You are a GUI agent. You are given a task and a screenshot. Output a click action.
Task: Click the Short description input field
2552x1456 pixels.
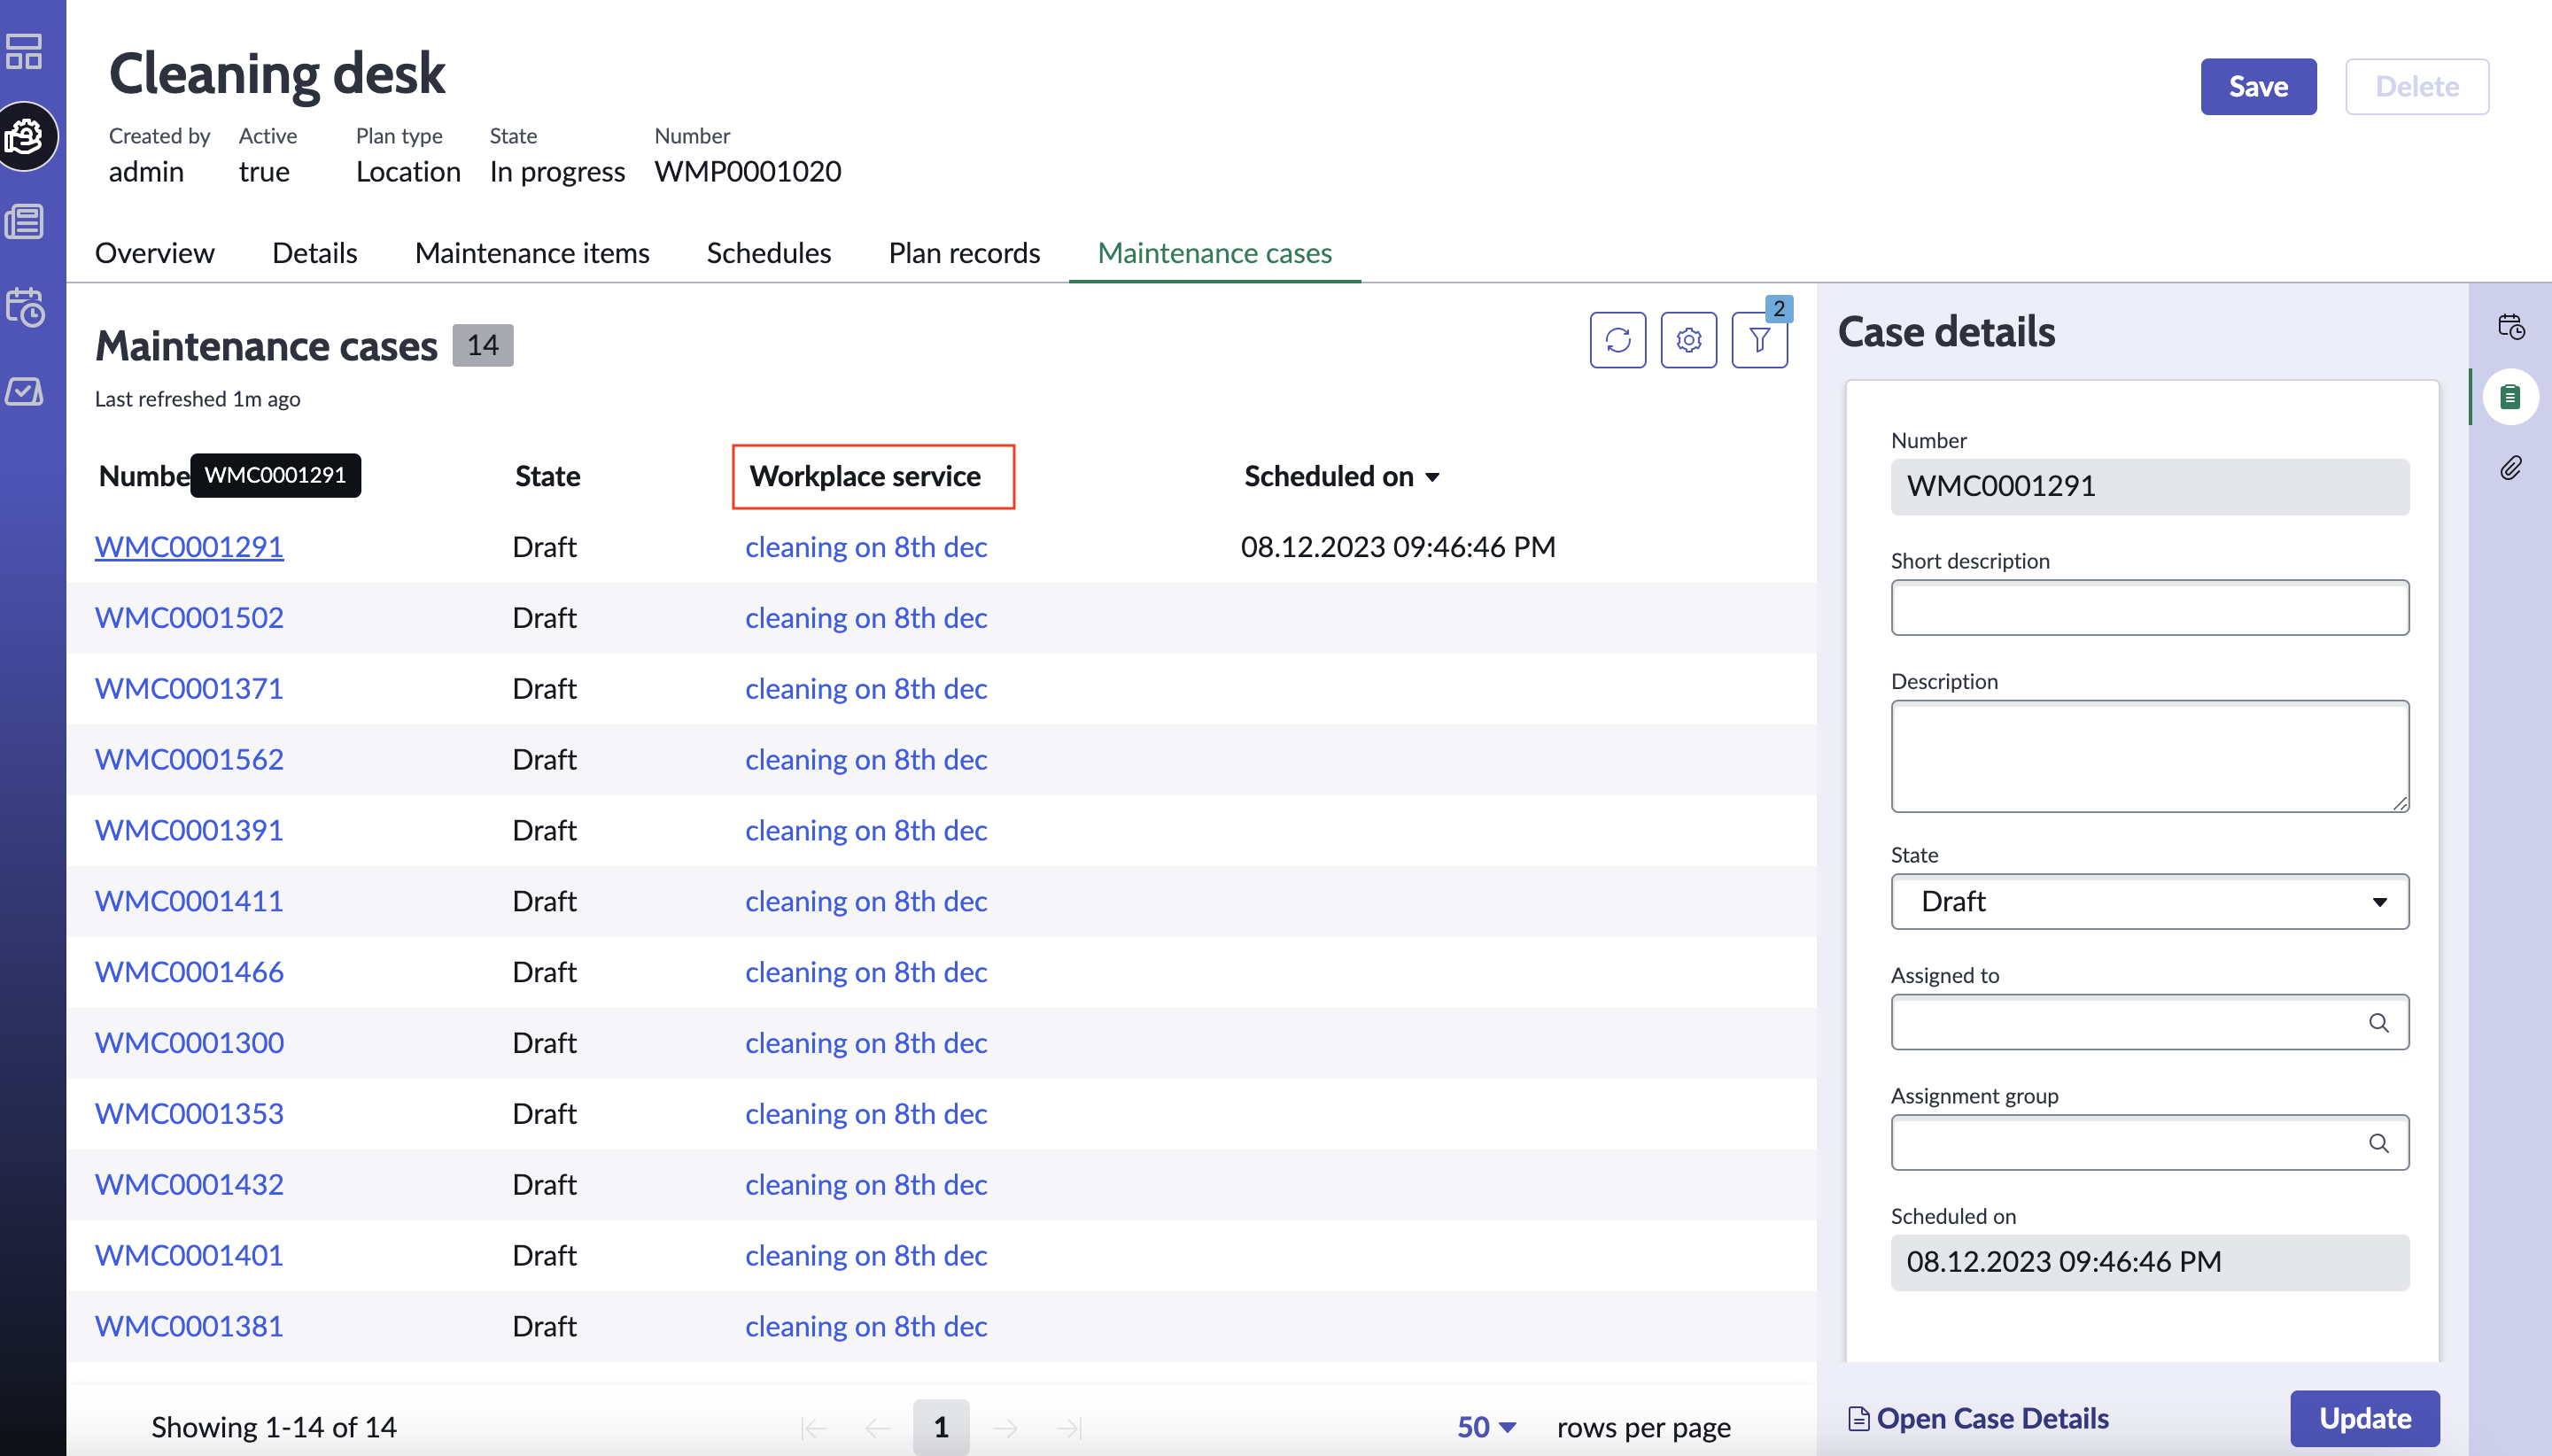(2150, 607)
